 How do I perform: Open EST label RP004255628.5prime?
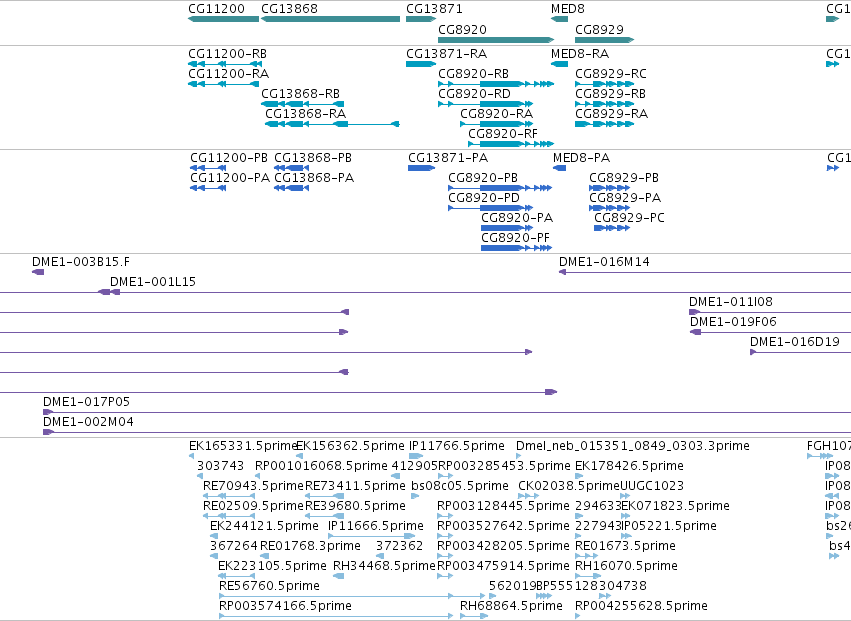coord(642,607)
